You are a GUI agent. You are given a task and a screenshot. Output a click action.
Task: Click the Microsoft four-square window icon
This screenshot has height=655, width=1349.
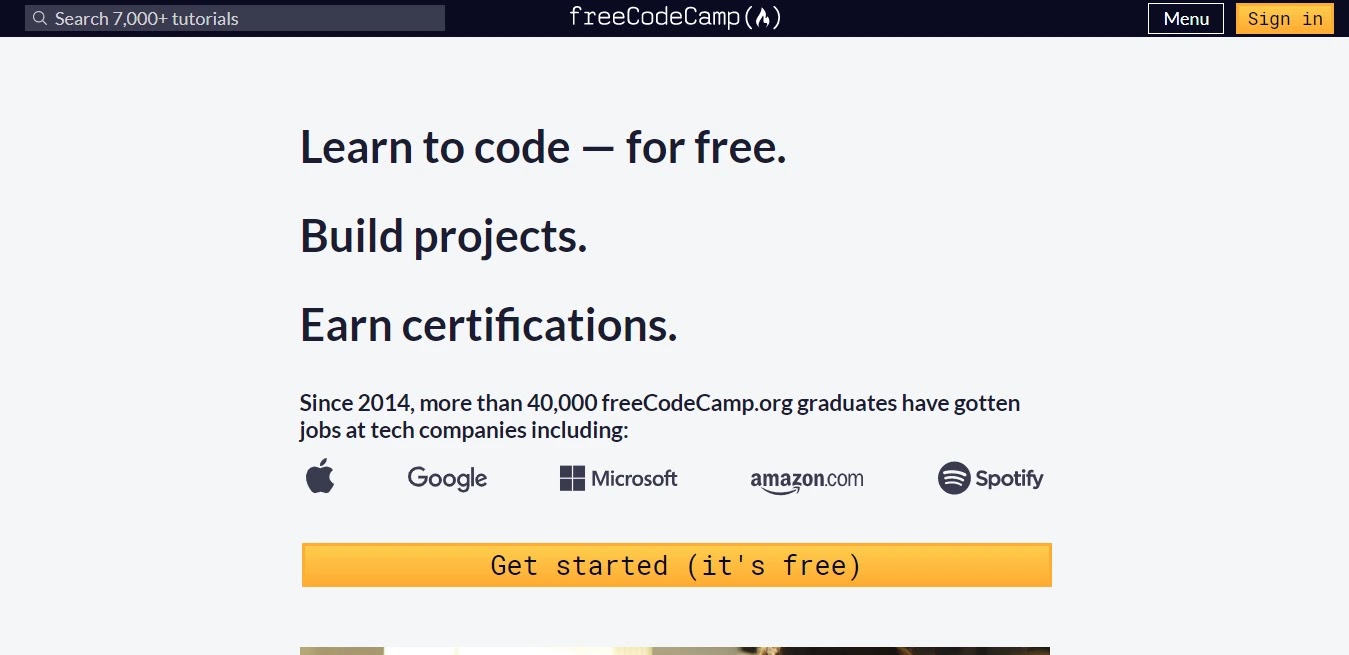tap(570, 478)
